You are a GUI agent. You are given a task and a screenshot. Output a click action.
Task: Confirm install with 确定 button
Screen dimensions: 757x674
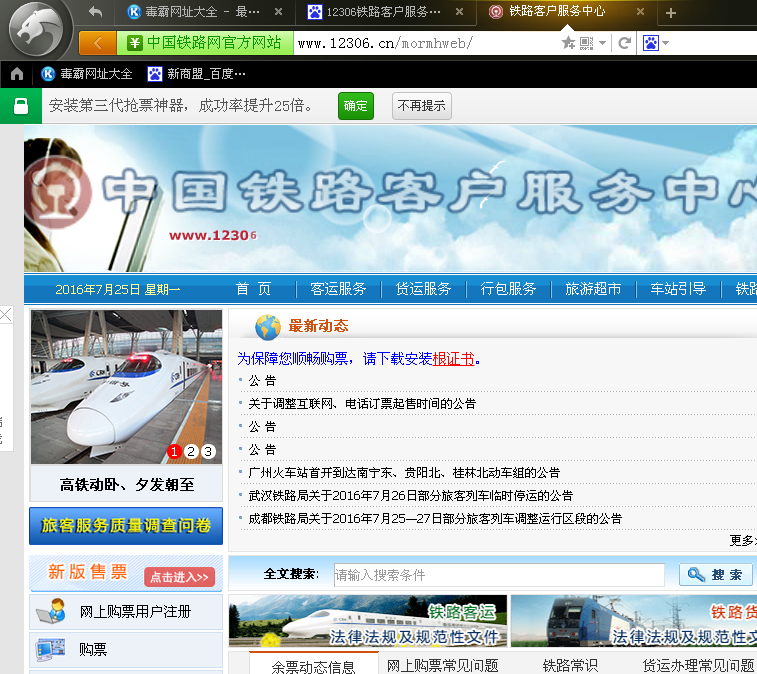(356, 106)
